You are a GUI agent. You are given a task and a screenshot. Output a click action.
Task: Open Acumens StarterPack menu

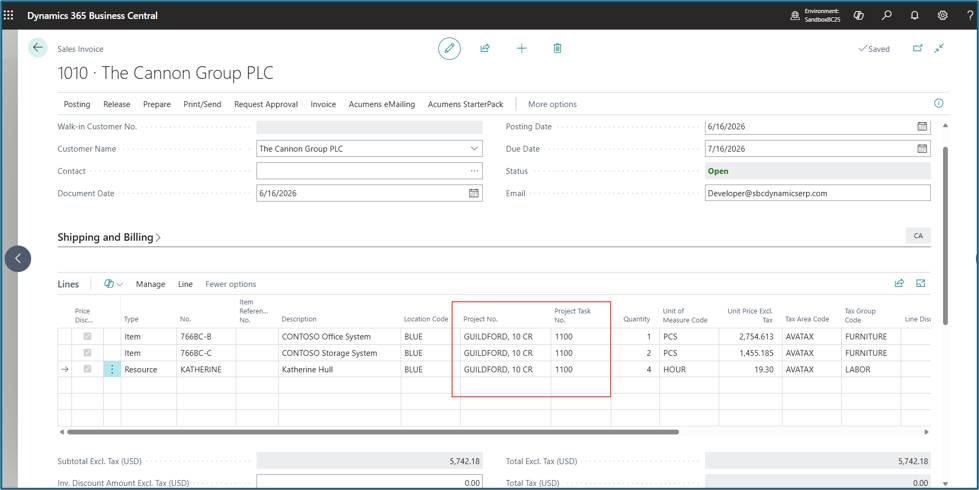click(466, 104)
